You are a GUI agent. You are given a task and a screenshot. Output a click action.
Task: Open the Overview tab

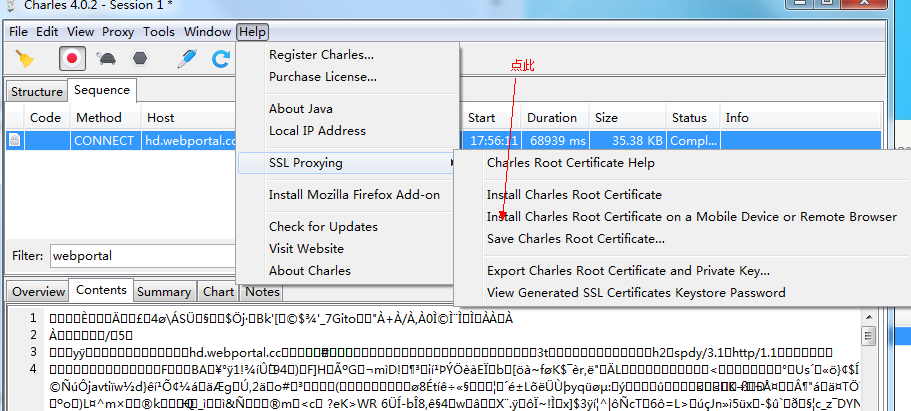click(x=38, y=292)
